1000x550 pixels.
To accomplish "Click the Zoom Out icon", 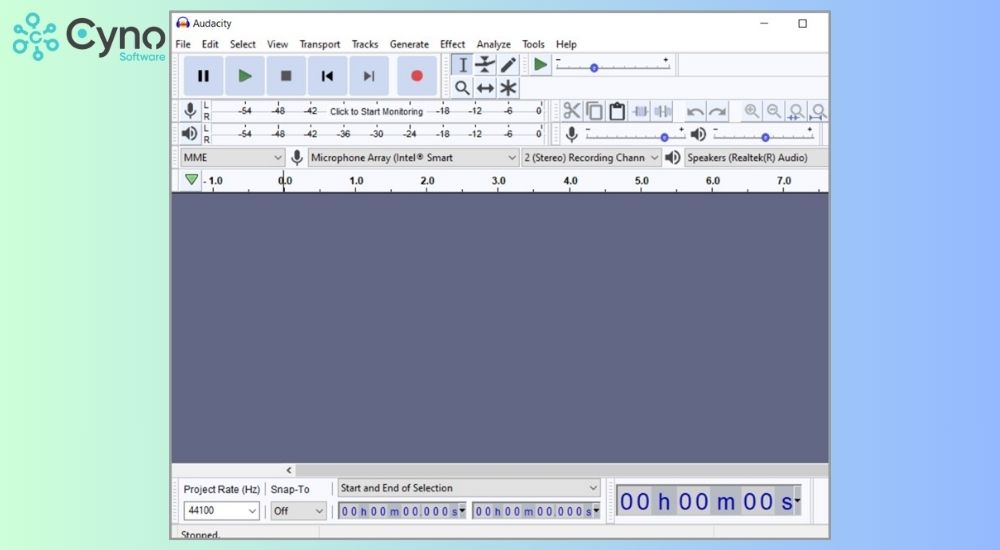I will [x=774, y=112].
